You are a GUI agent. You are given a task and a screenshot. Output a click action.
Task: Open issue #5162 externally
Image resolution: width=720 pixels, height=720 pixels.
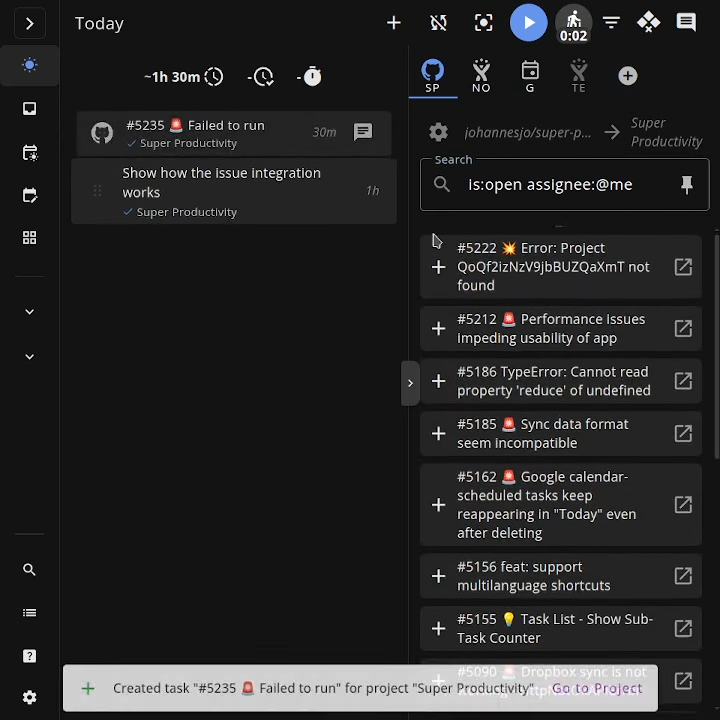683,505
